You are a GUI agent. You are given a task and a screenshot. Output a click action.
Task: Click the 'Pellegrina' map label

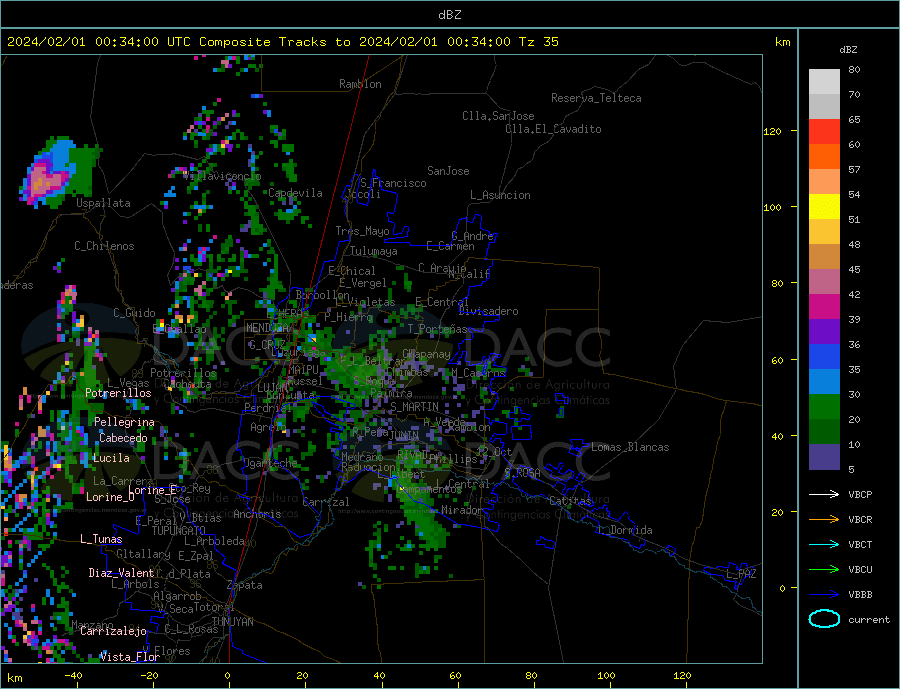[x=125, y=423]
